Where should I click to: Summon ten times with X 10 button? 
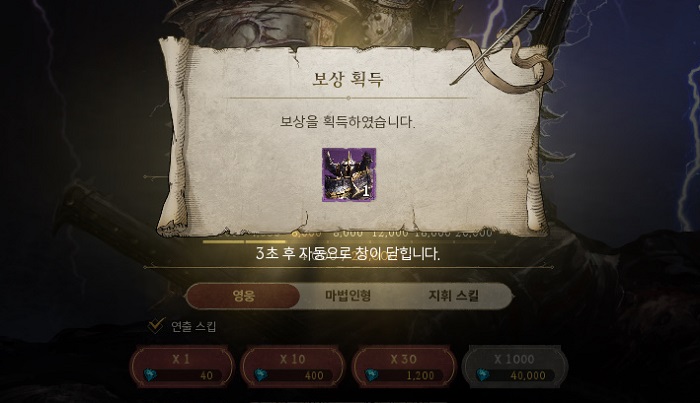(x=293, y=367)
